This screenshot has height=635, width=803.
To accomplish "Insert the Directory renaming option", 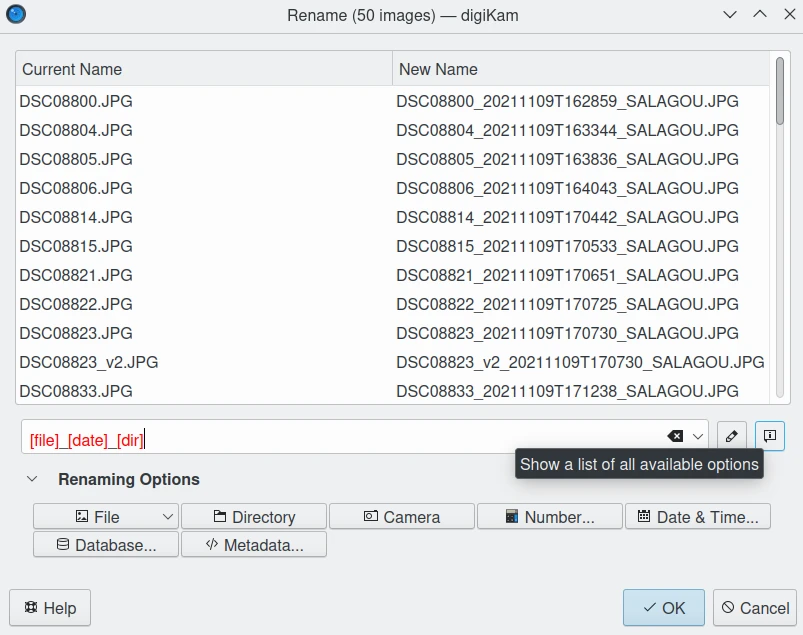I will tap(254, 517).
